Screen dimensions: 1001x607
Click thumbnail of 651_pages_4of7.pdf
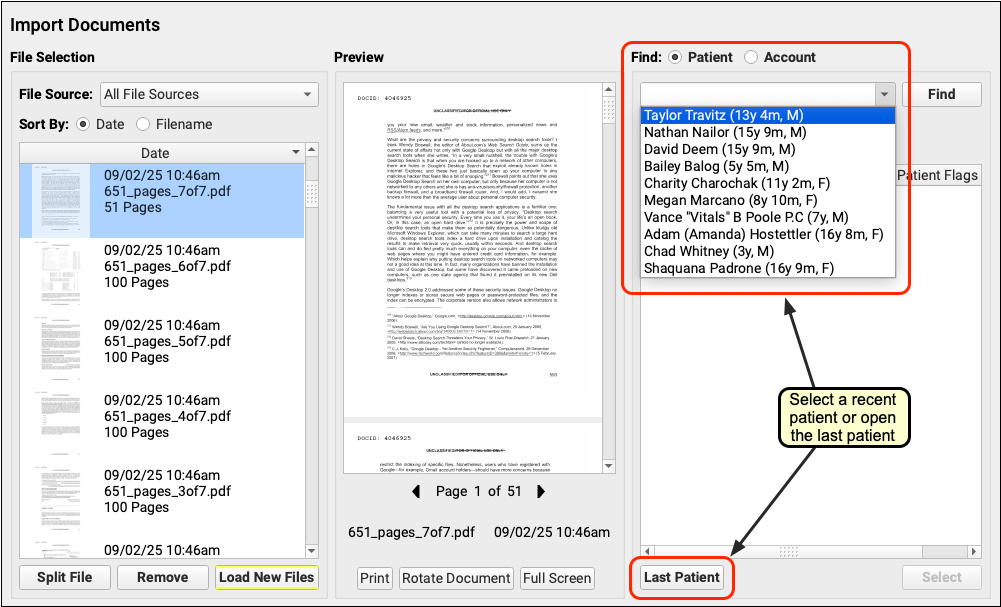pos(61,425)
